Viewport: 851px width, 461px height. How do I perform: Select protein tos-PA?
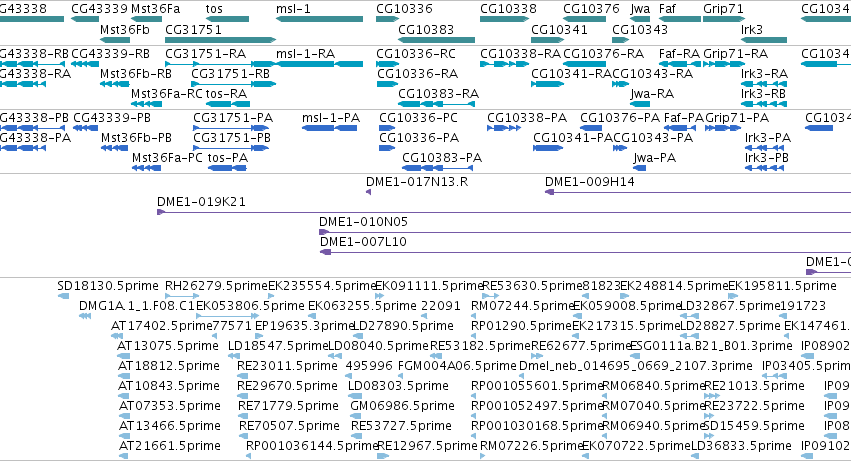point(228,158)
